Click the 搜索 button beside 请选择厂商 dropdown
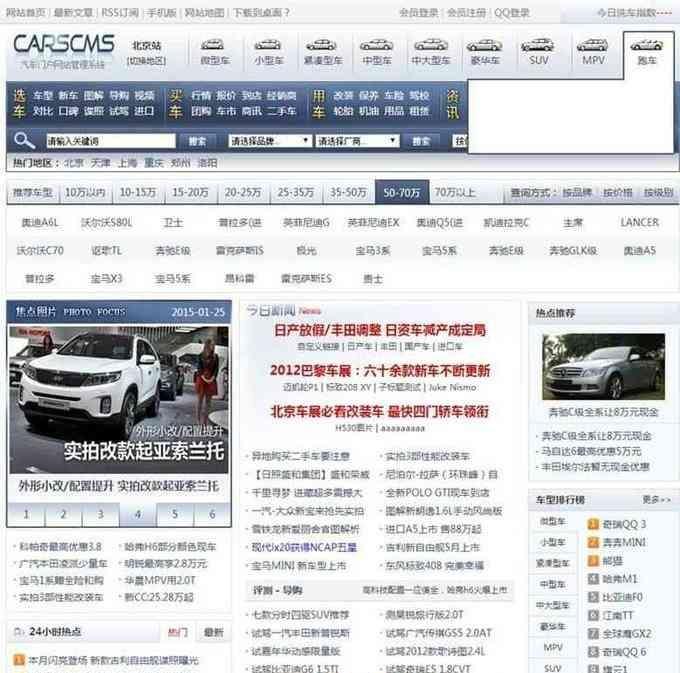 (x=421, y=141)
